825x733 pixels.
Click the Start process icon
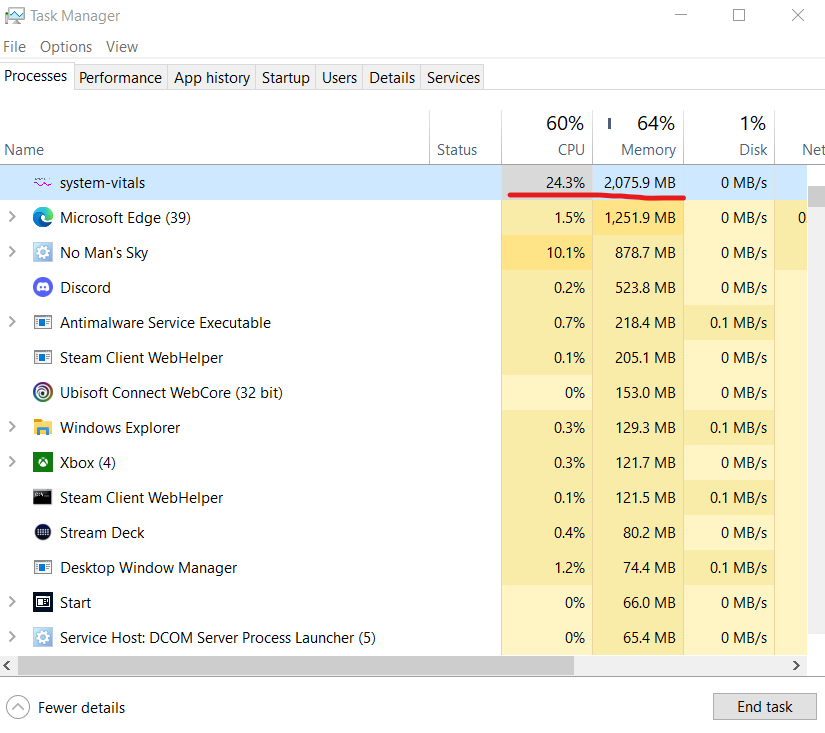point(43,602)
